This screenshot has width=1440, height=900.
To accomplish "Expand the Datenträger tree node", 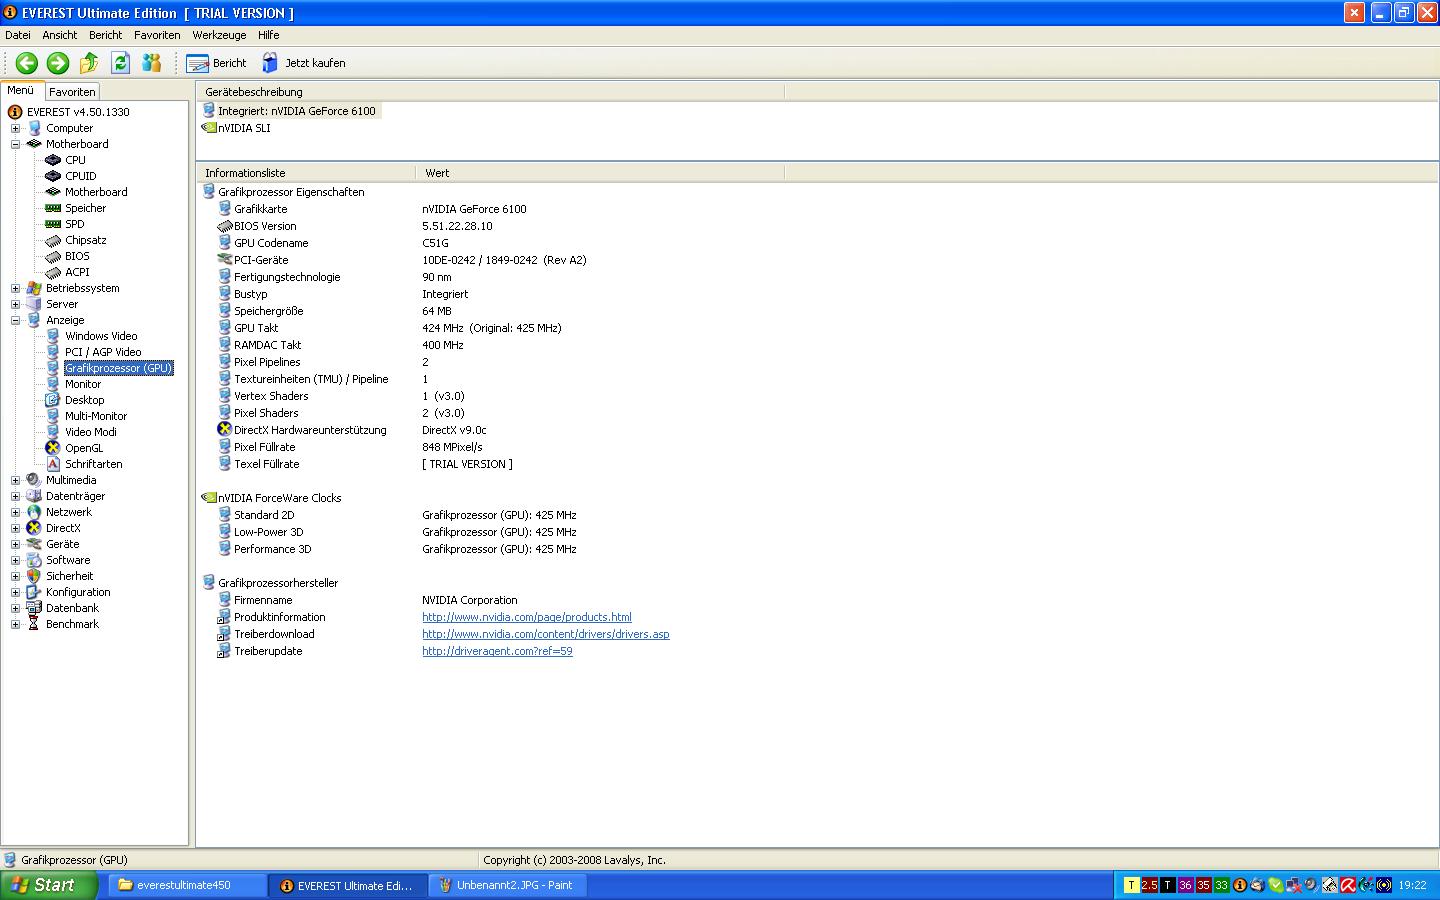I will pyautogui.click(x=15, y=496).
